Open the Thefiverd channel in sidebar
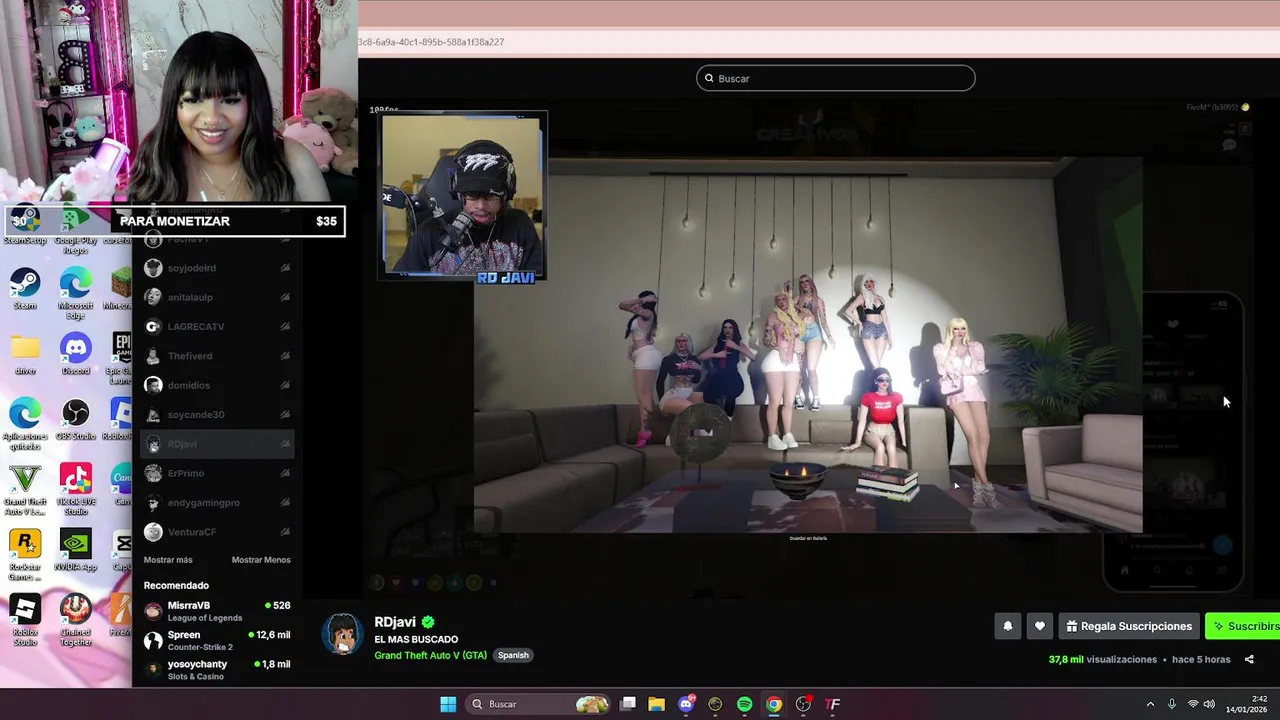The image size is (1280, 720). coord(218,356)
